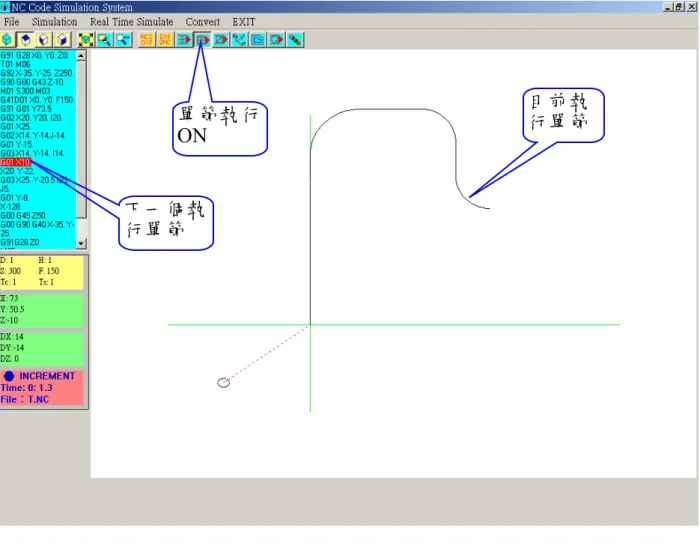This screenshot has width=700, height=543.
Task: Select highlighted red line 'G01 X10.'
Action: [16, 162]
